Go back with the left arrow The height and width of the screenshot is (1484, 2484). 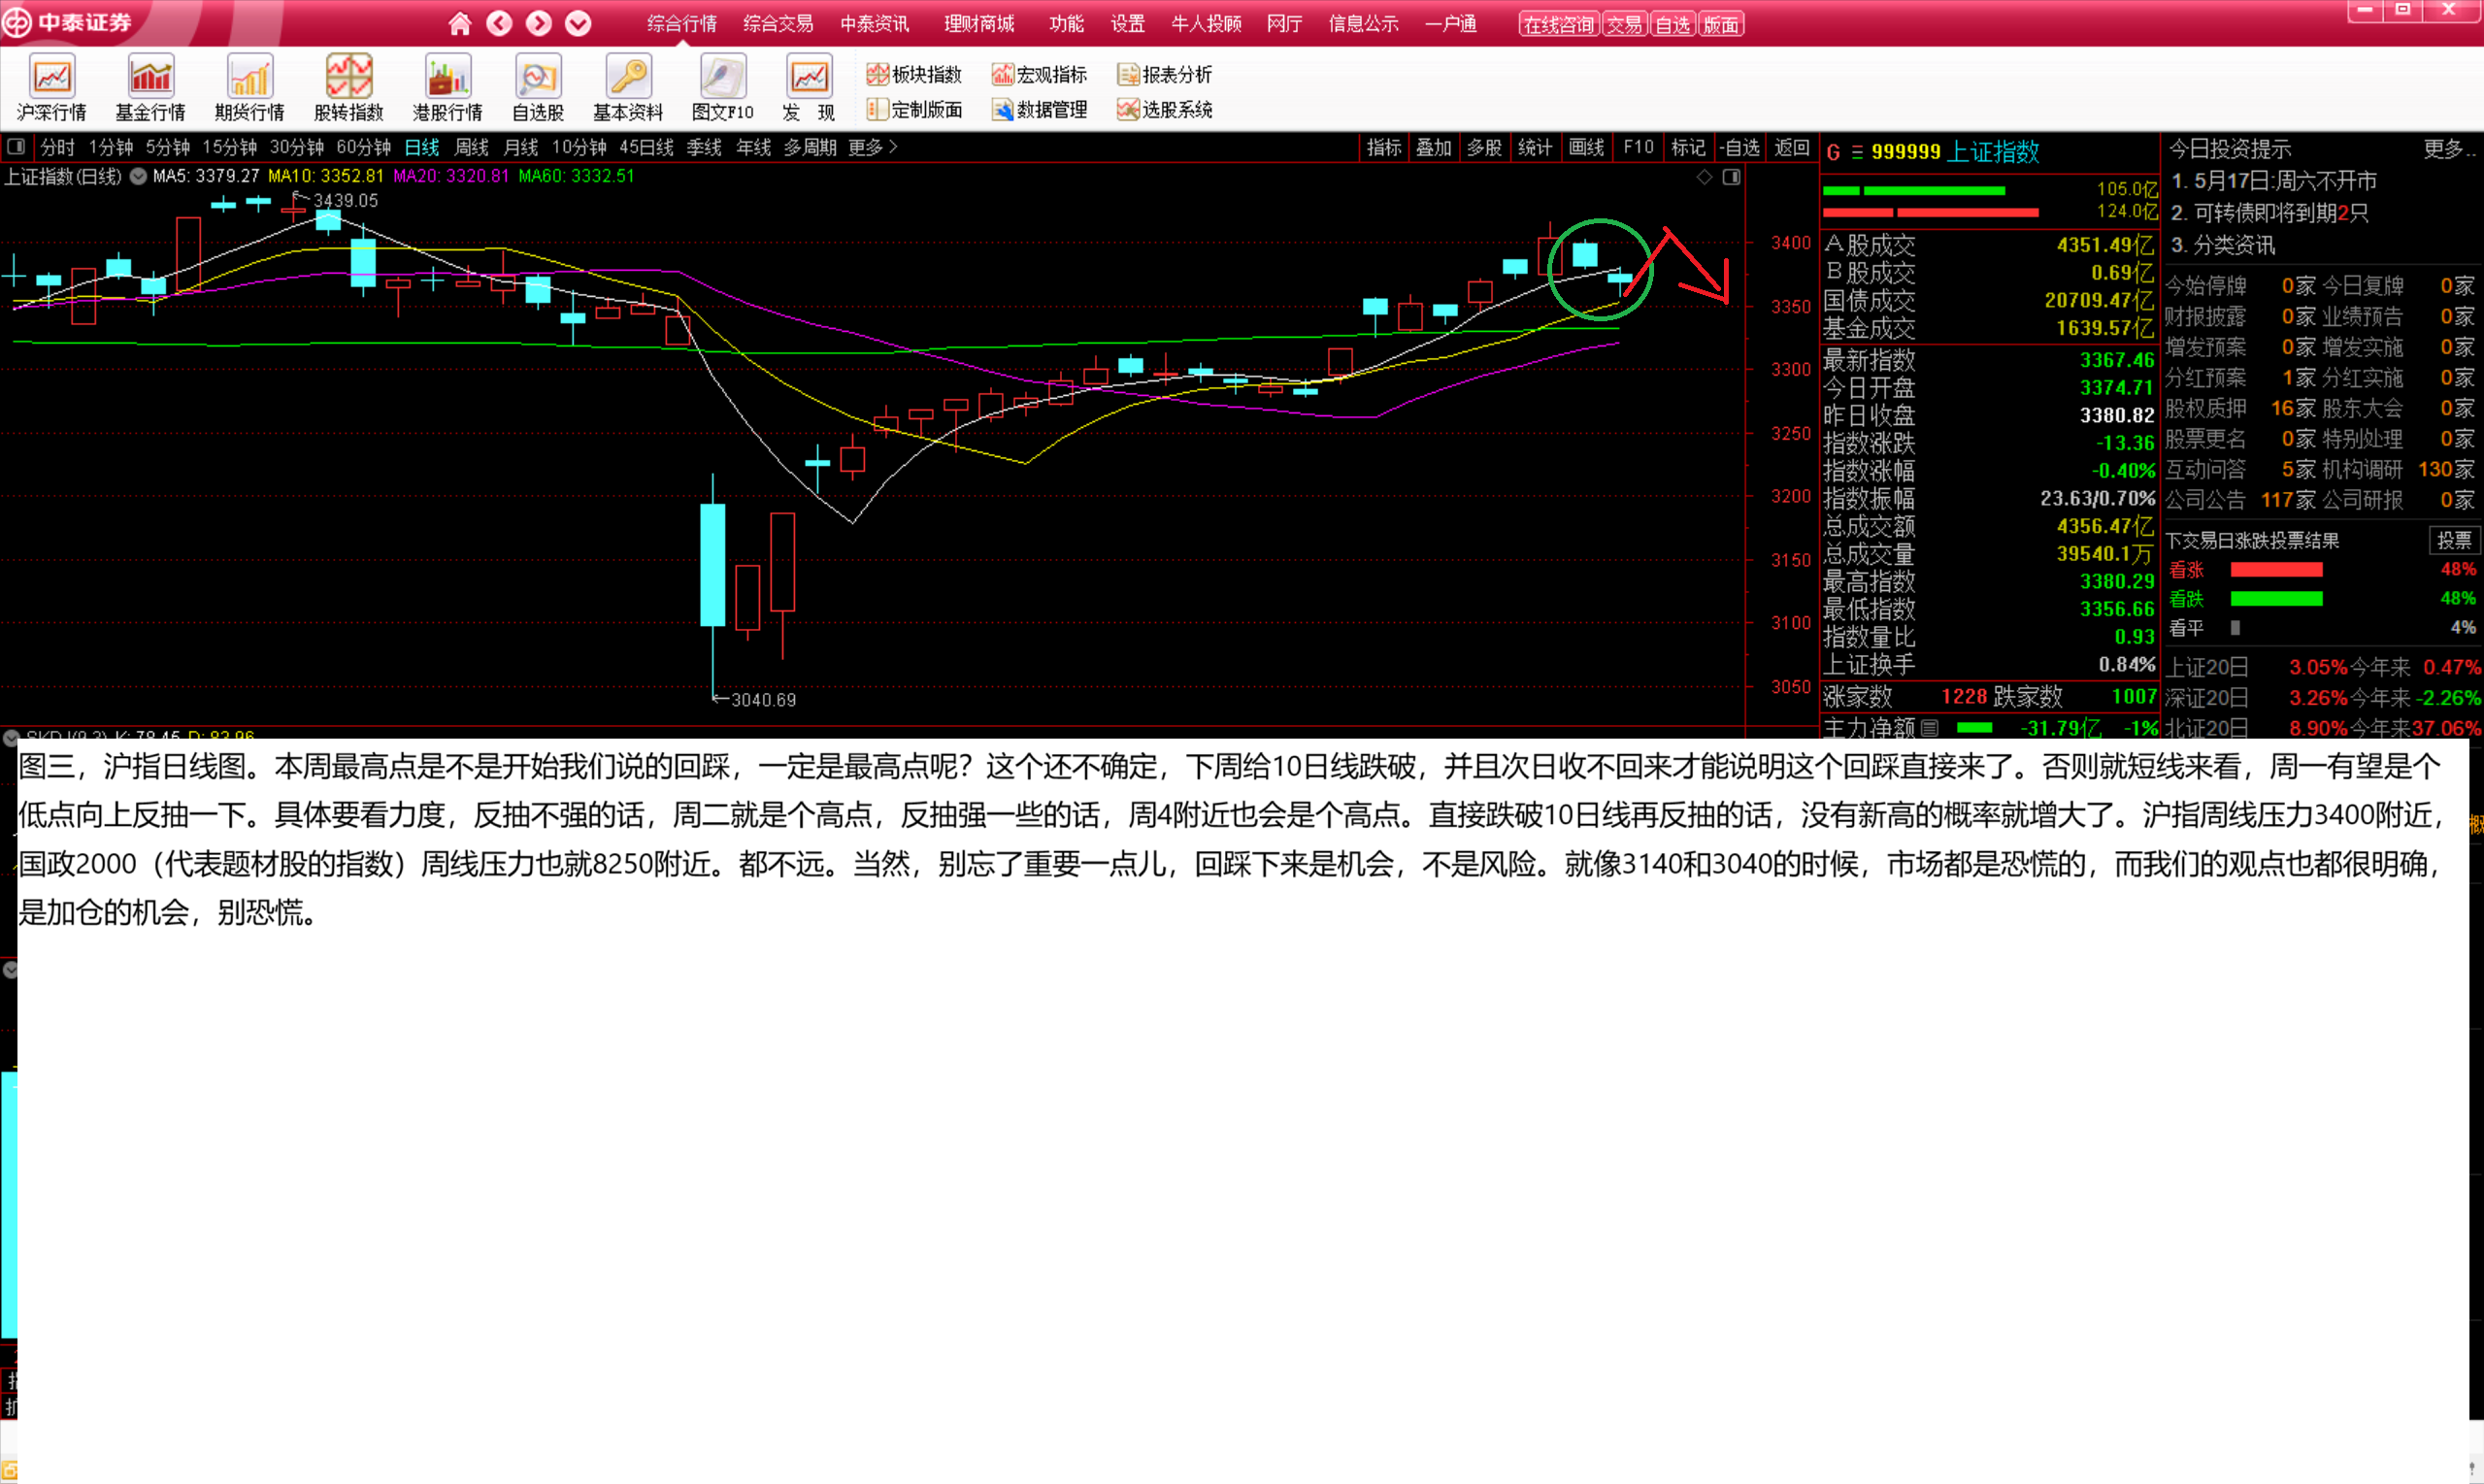click(x=499, y=23)
